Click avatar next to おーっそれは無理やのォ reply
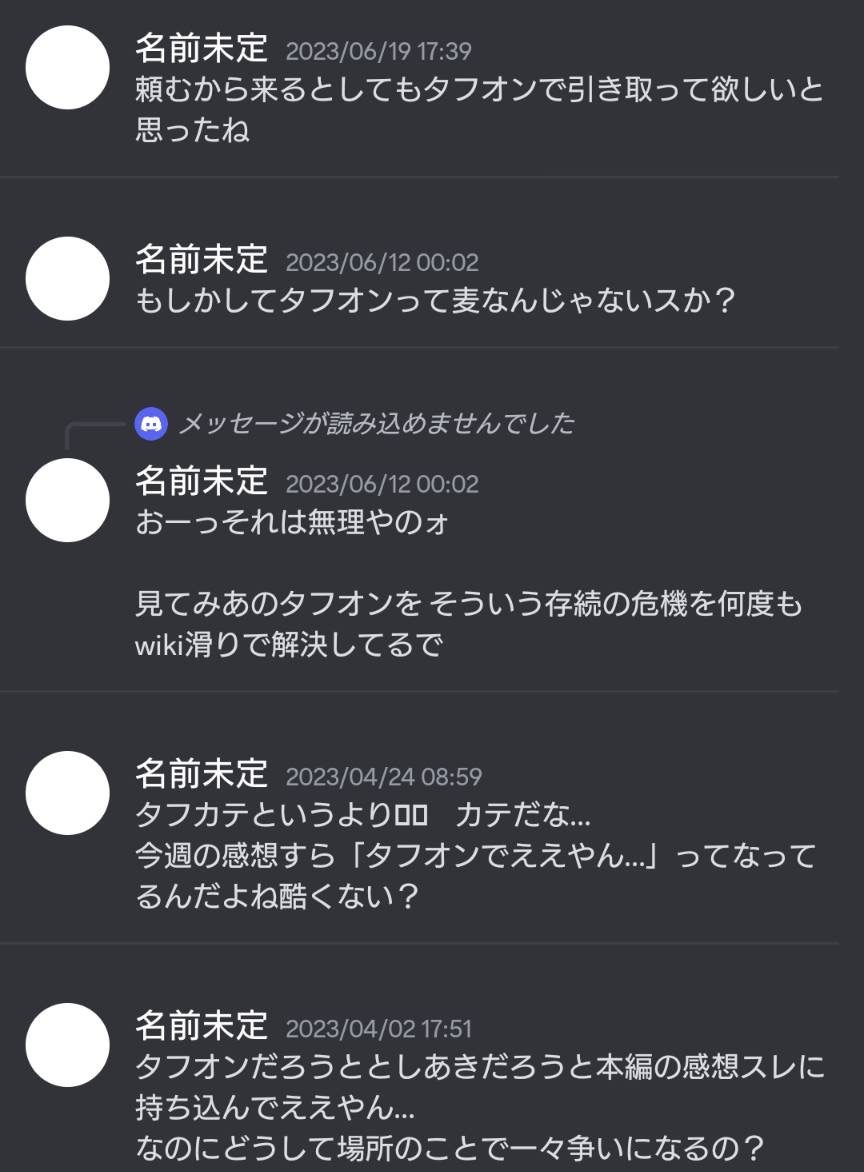This screenshot has width=864, height=1172. click(67, 500)
